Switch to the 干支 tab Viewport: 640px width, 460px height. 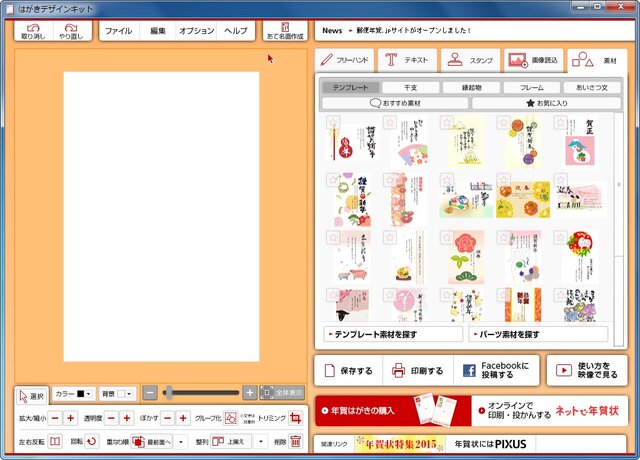pos(411,87)
